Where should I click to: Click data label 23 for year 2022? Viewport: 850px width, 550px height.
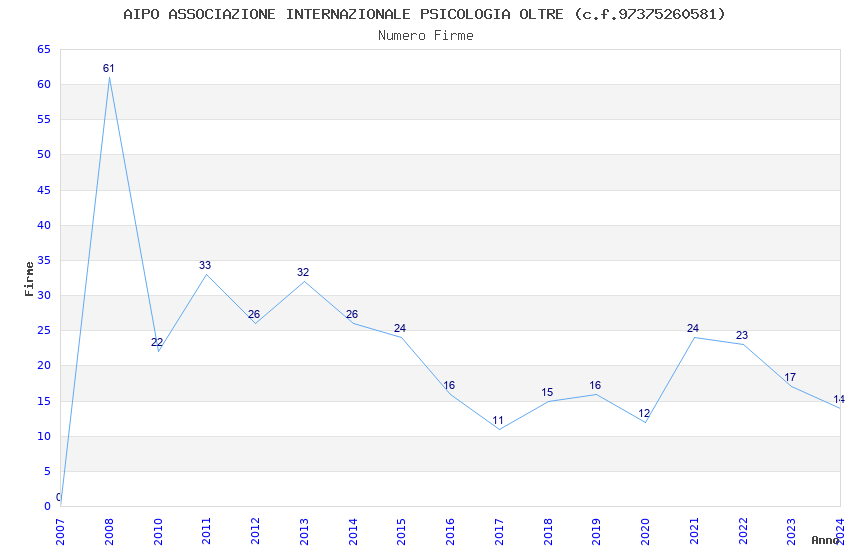tap(742, 335)
